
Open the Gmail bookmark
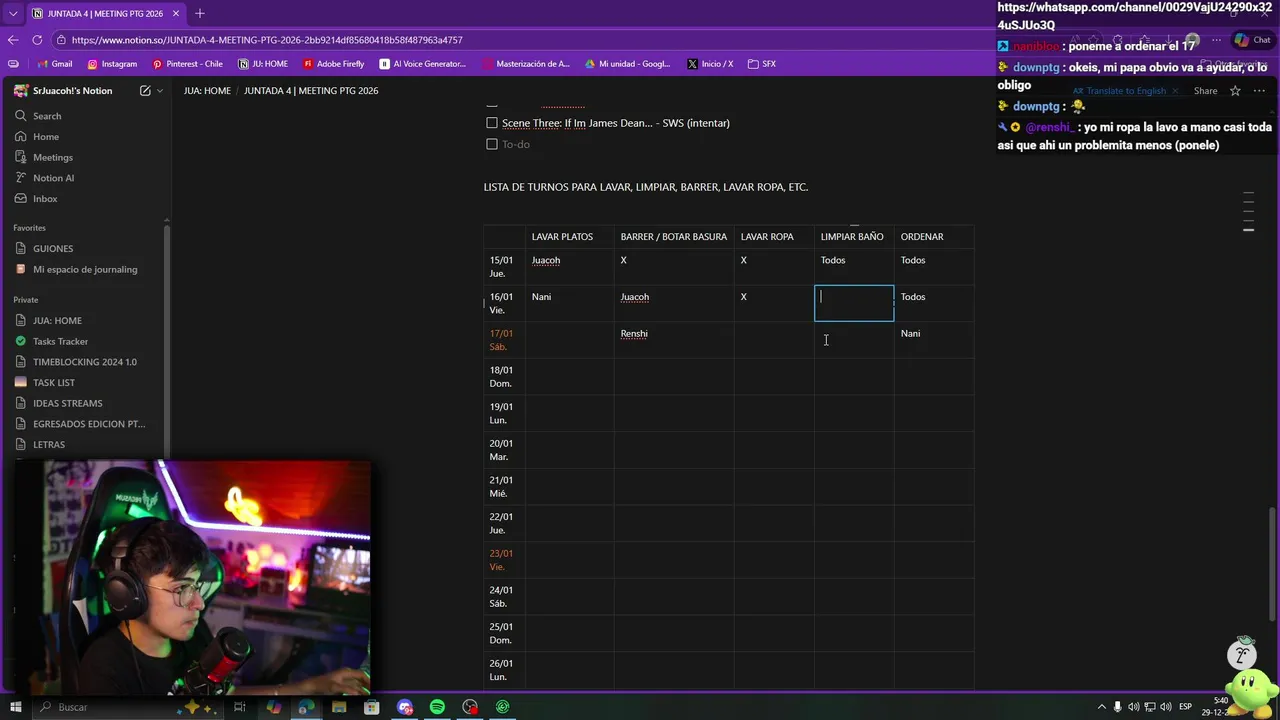[54, 64]
